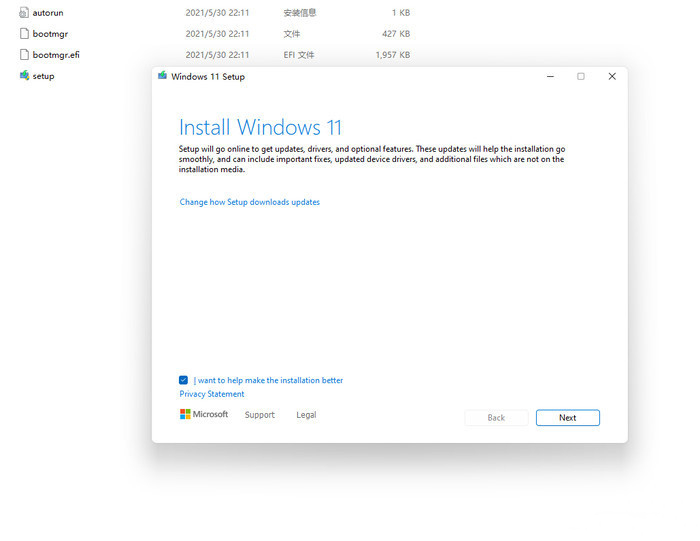Click the 安装信息 type for autorun
The image size is (700, 541).
[301, 13]
